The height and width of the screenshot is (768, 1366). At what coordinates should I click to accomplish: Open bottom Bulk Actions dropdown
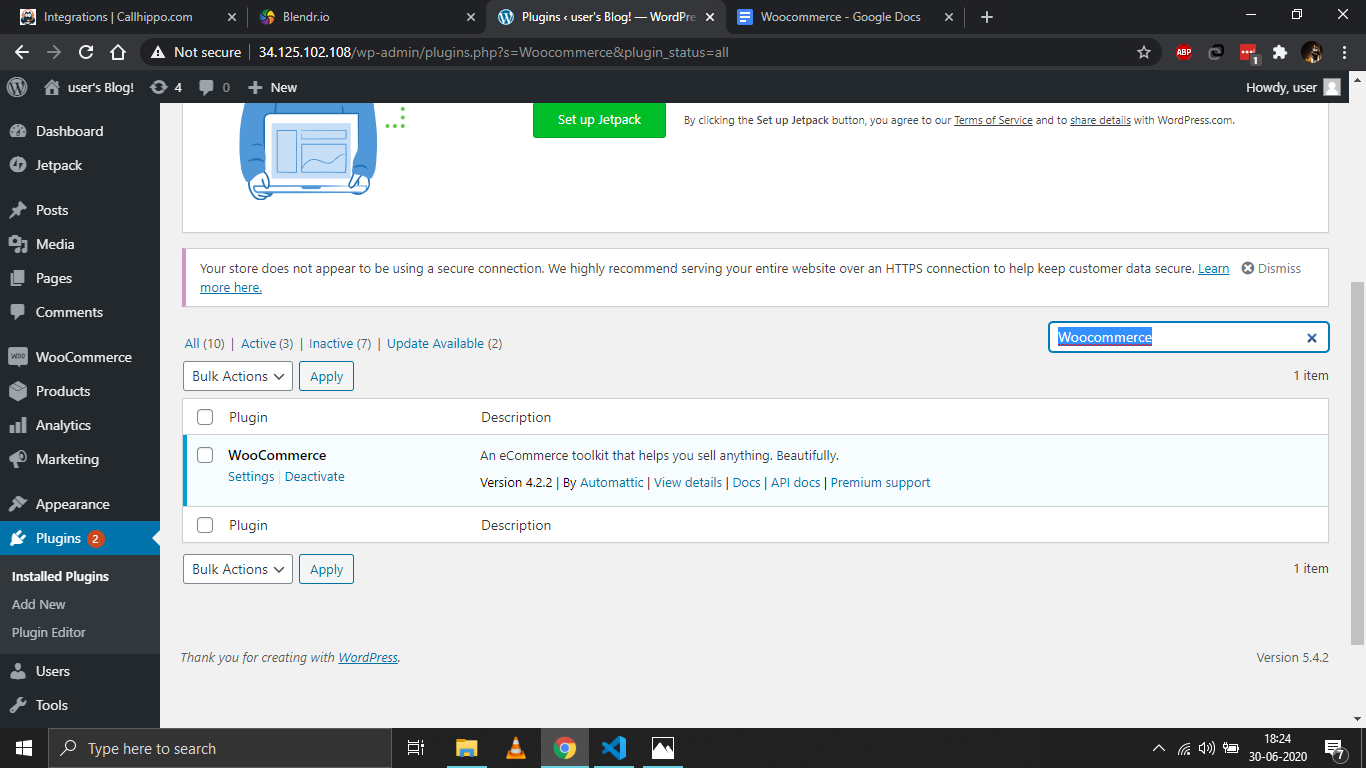[237, 569]
